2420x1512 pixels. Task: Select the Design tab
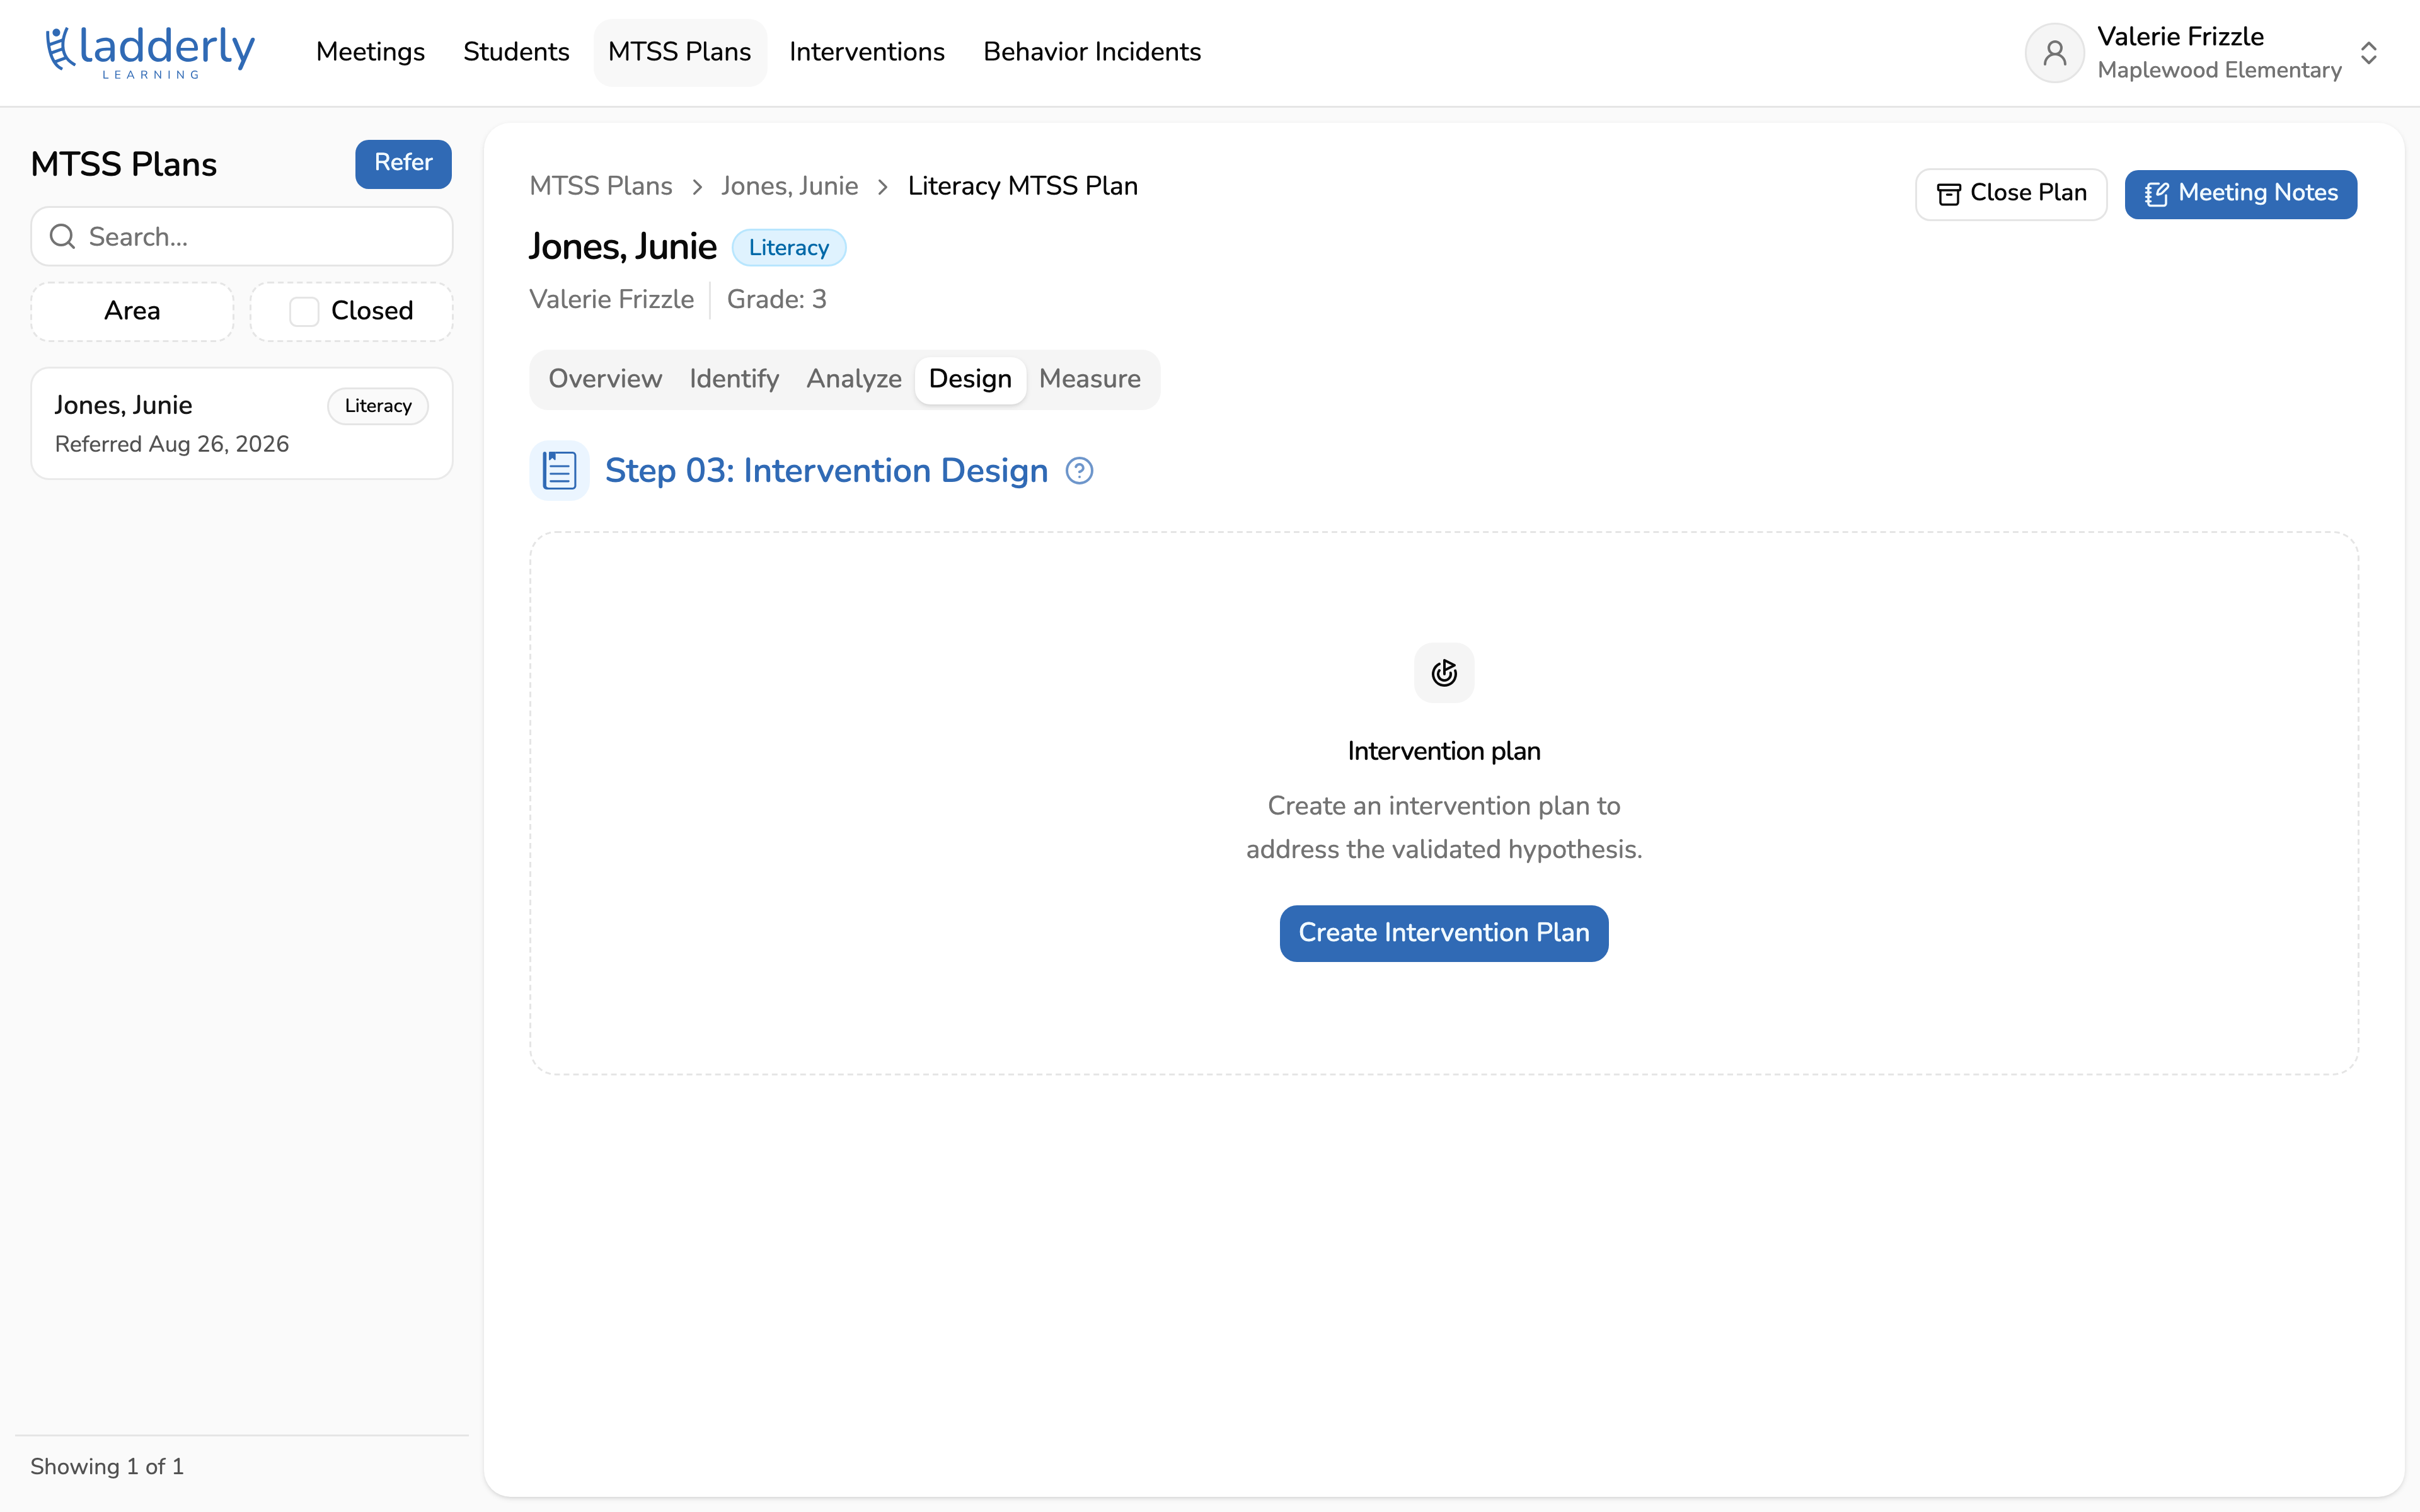pos(970,379)
